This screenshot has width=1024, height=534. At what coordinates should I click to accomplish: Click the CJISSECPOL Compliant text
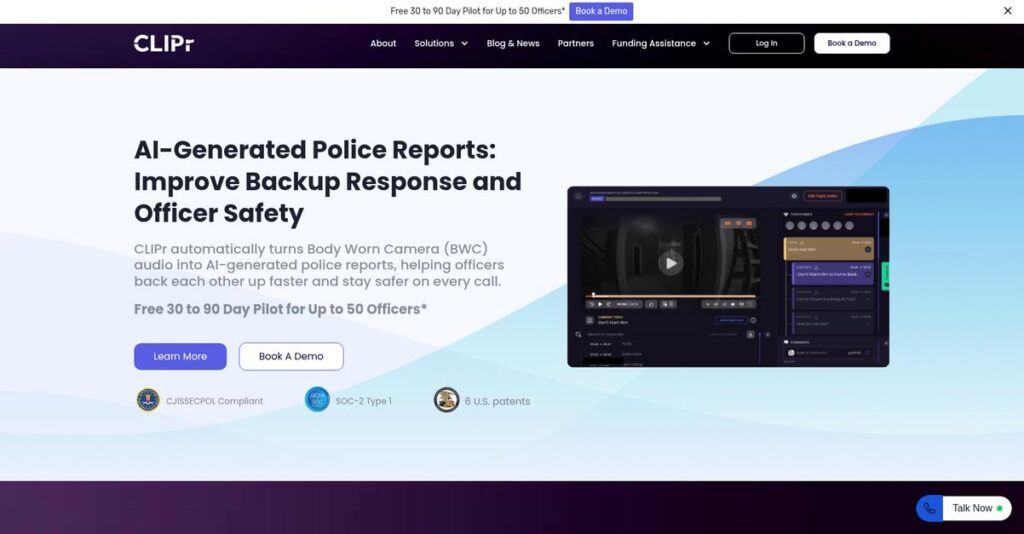214,401
